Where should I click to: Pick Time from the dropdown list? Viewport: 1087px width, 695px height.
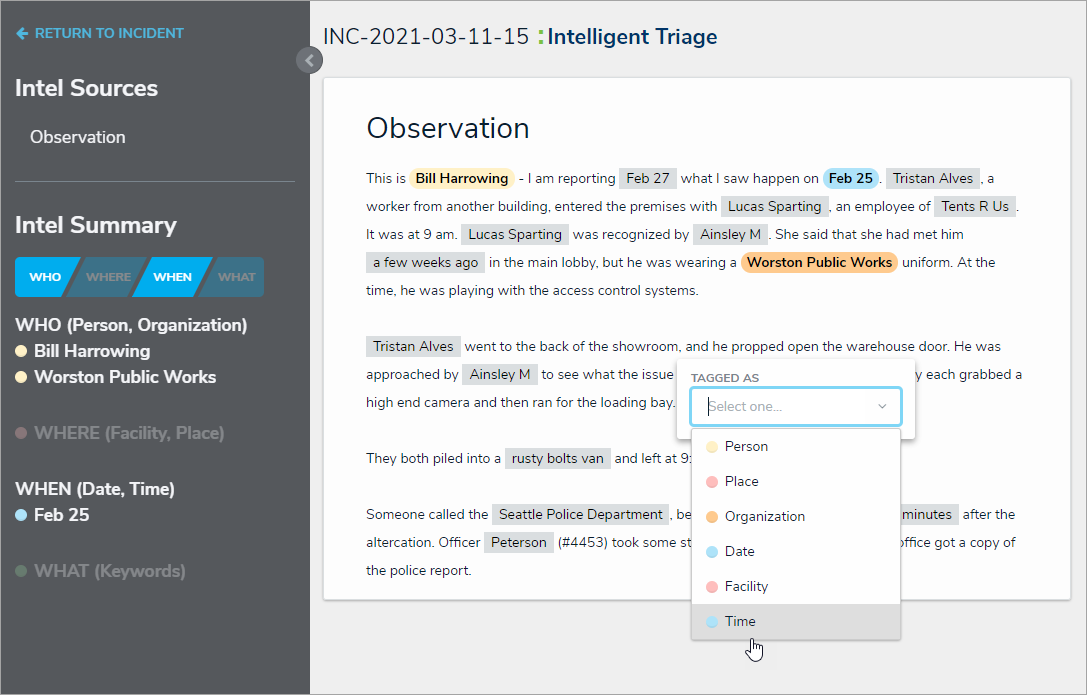[x=740, y=621]
